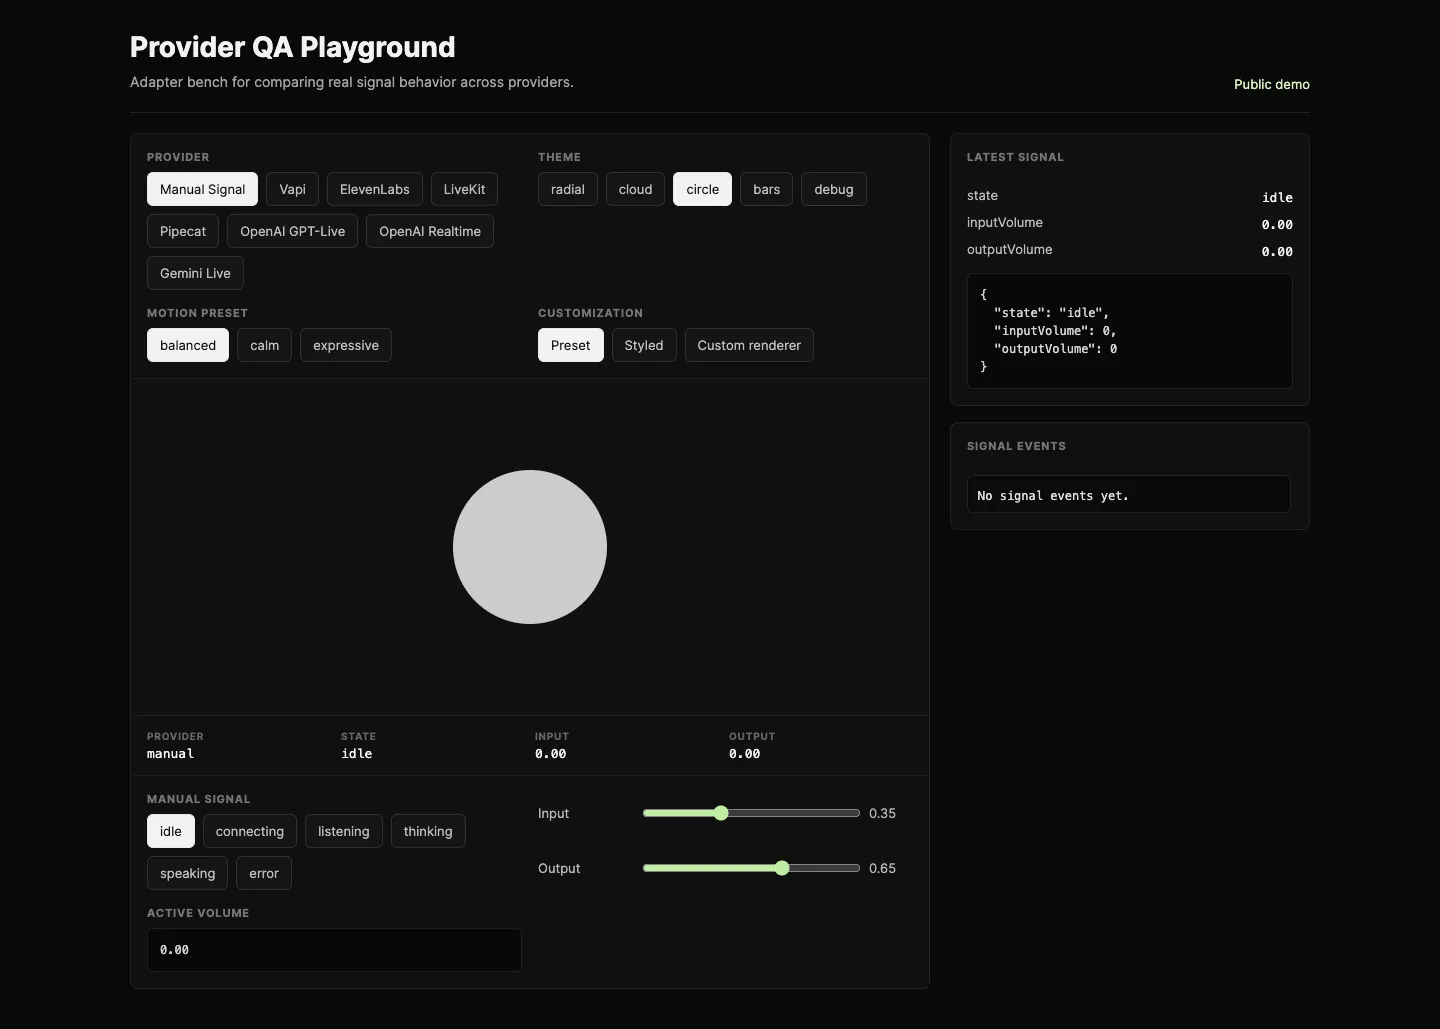This screenshot has height=1029, width=1440.
Task: Select the circle theme
Action: 703,189
